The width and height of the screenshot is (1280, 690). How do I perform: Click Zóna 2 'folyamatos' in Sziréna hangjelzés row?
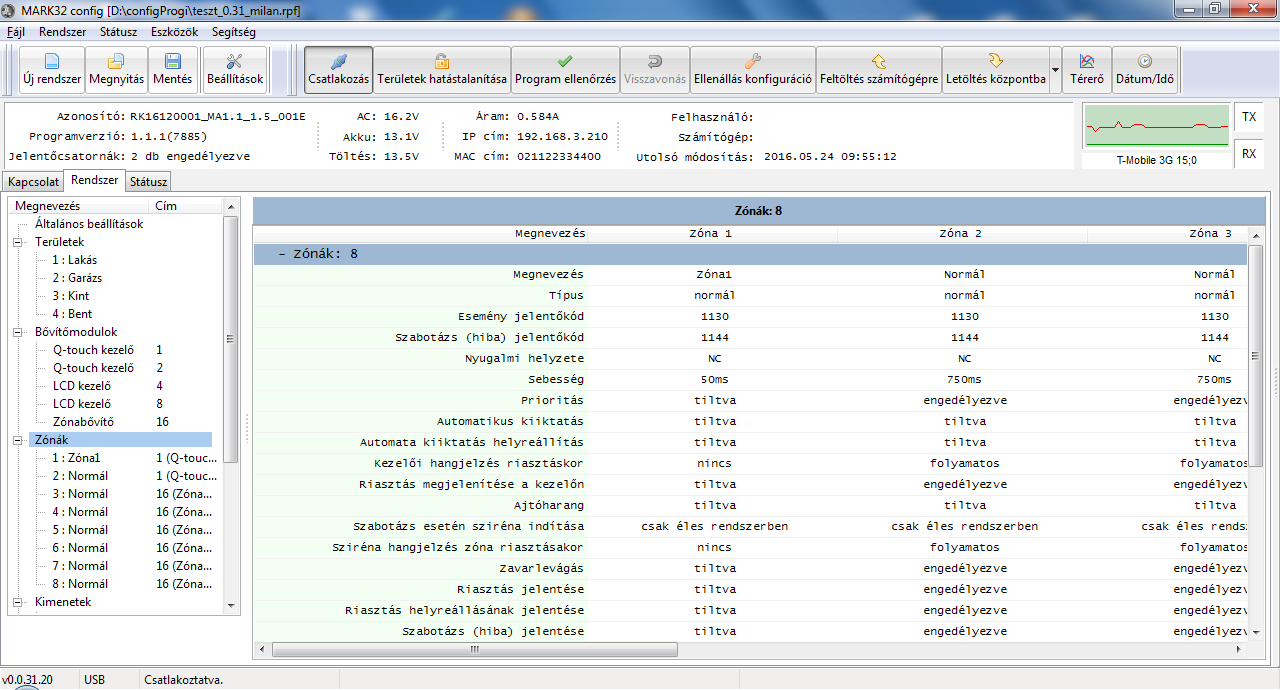click(x=965, y=547)
